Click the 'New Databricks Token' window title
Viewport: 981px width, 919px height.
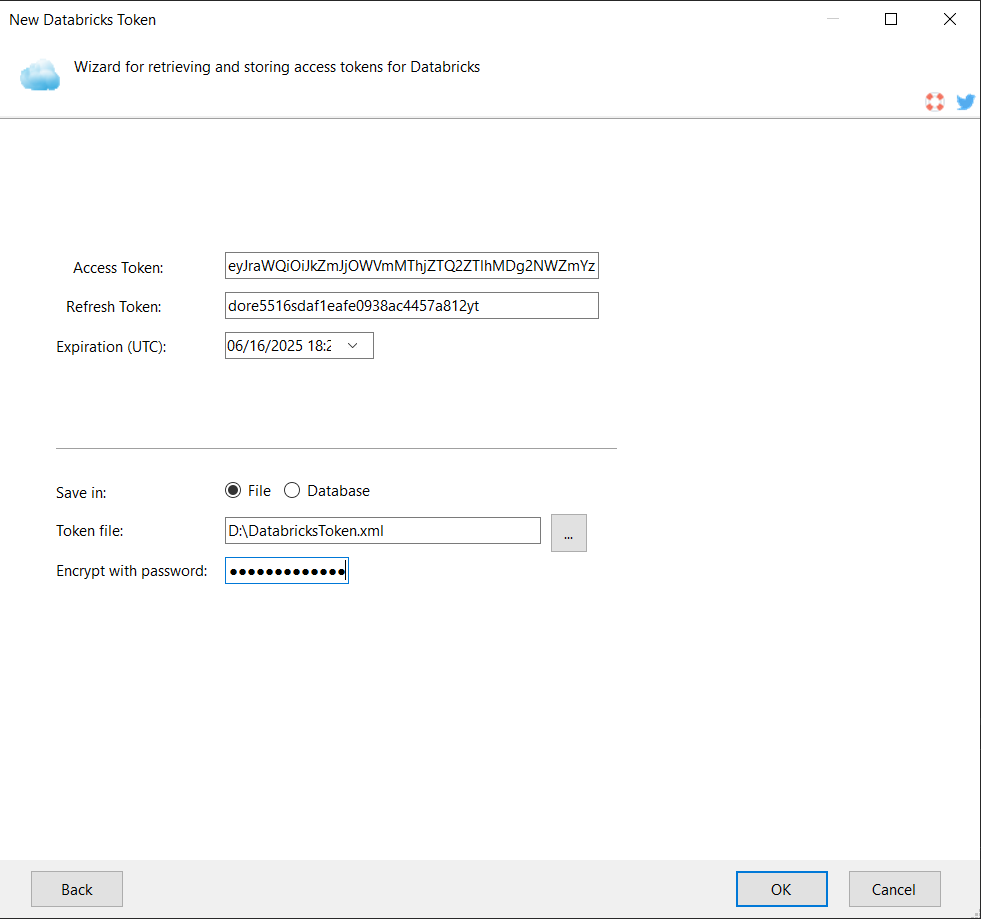click(x=83, y=20)
